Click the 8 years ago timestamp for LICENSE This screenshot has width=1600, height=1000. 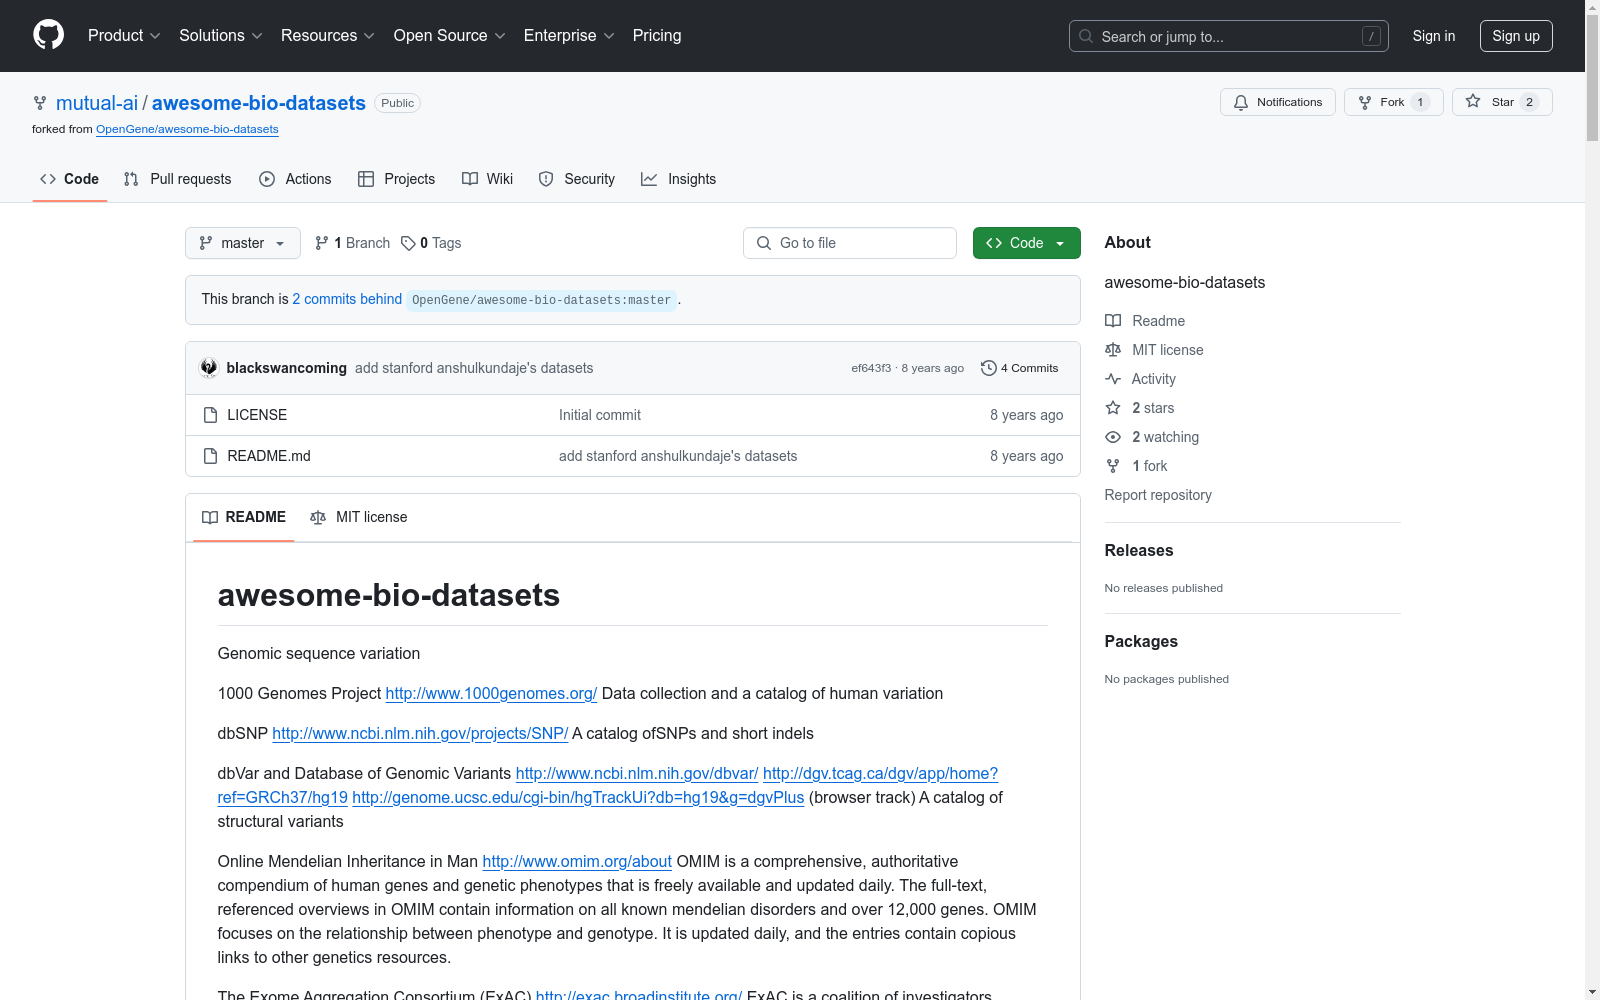(x=1026, y=415)
